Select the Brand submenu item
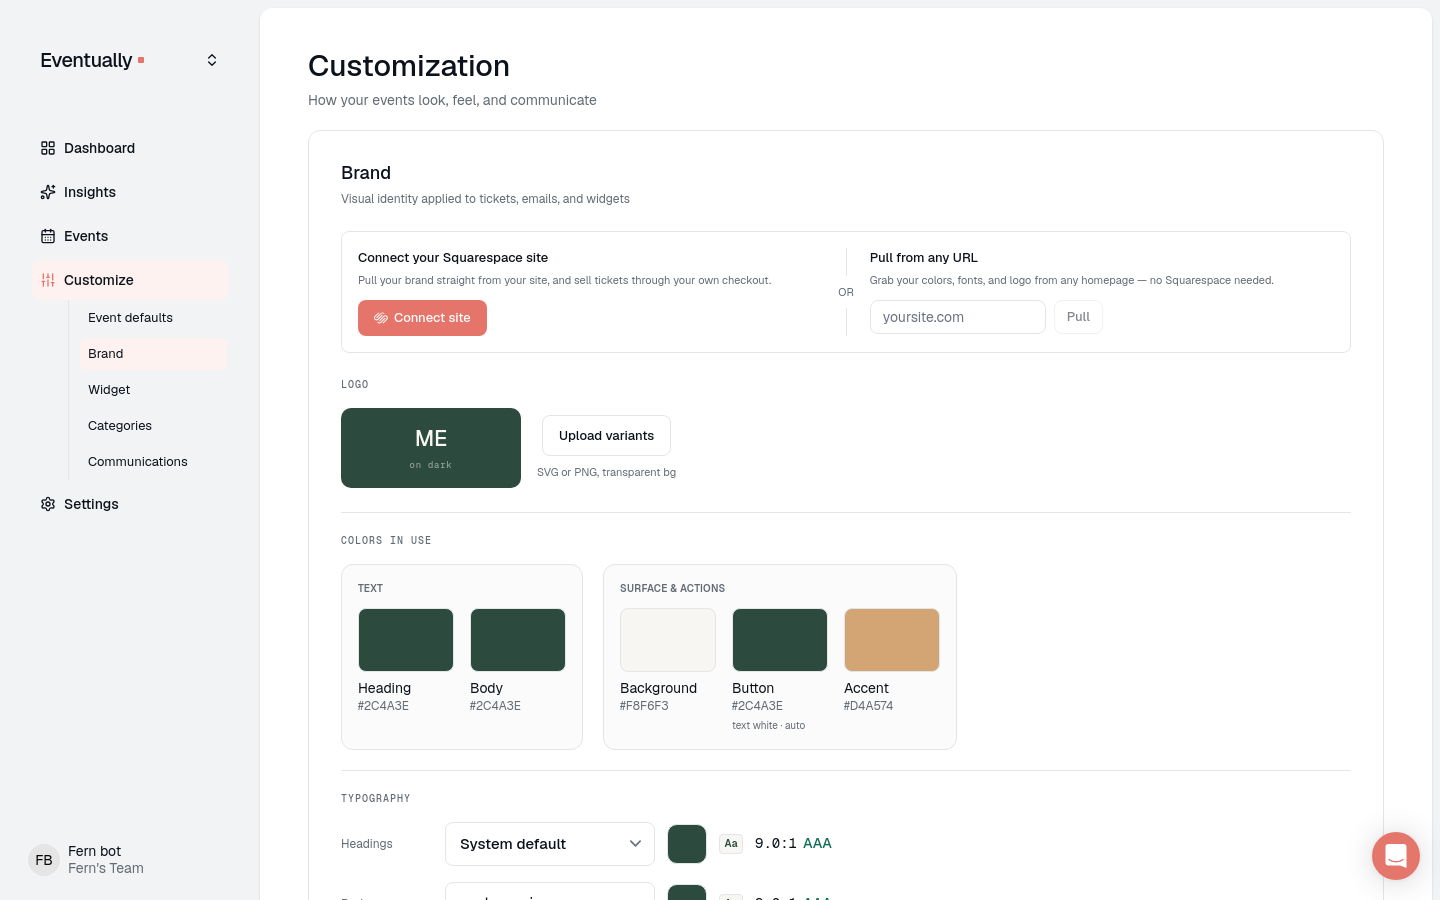Image resolution: width=1440 pixels, height=900 pixels. click(x=153, y=354)
